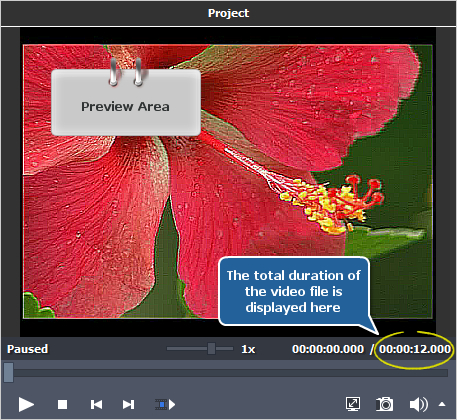Viewport: 457px width, 420px height.
Task: Click the Preview Area label
Action: (125, 107)
